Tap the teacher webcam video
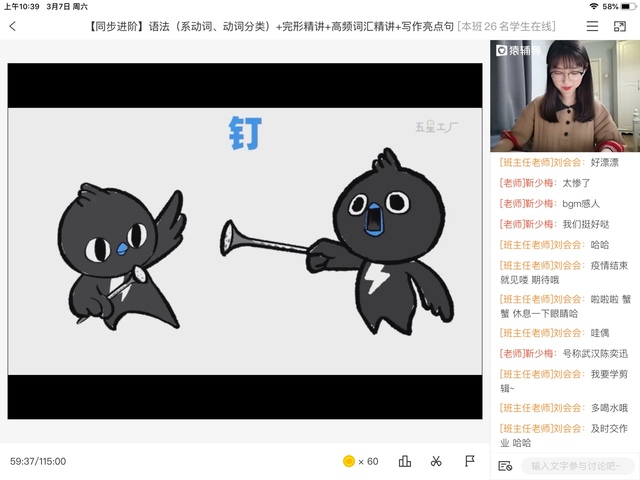This screenshot has height=480, width=640. [565, 96]
